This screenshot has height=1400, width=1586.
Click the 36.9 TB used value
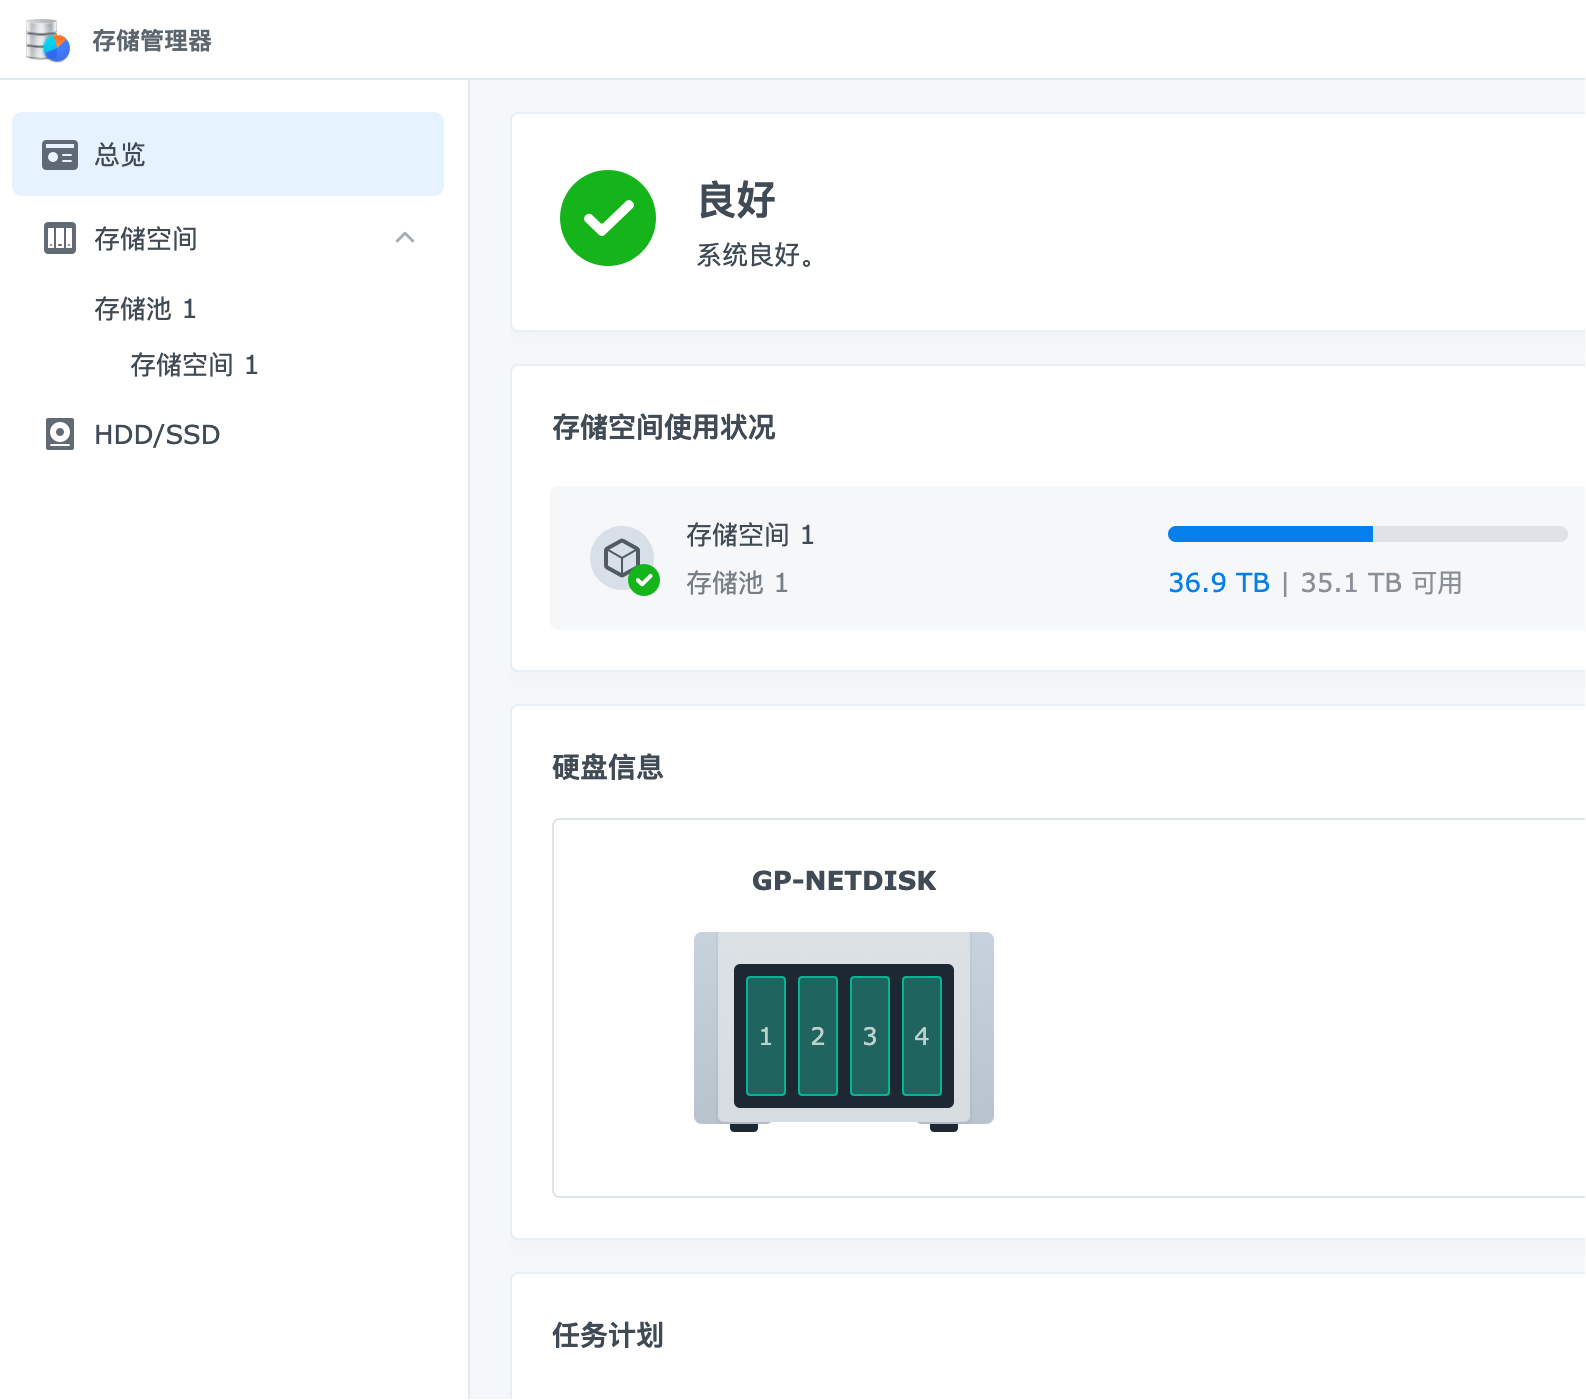coord(1219,583)
